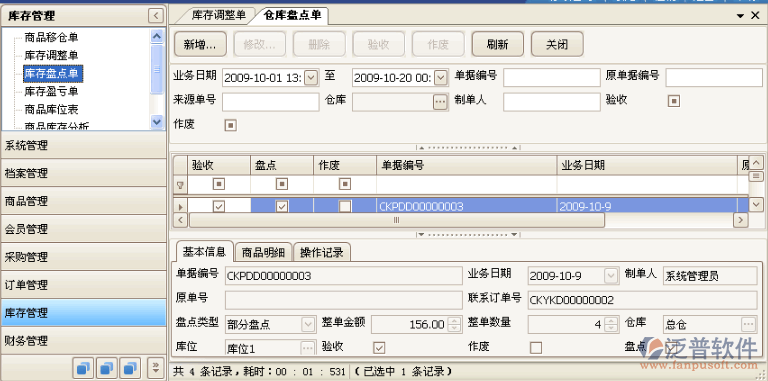Image resolution: width=768 pixels, height=381 pixels.
Task: Open the 业务日期 start date dropdown
Action: [312, 77]
